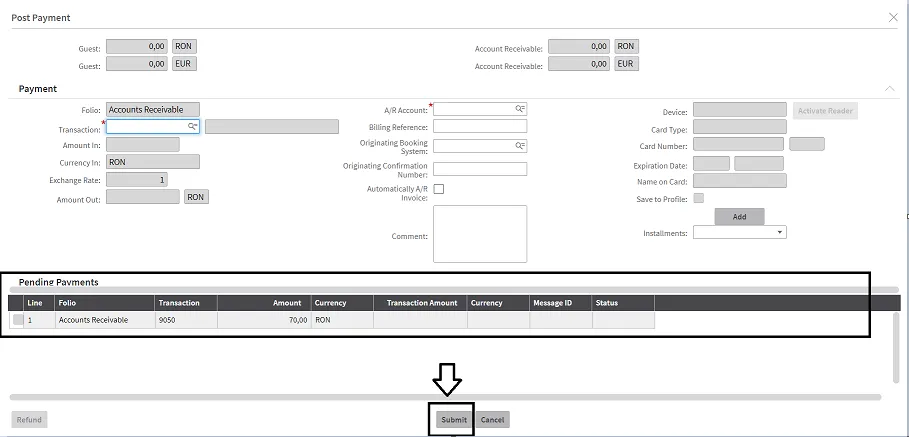
Task: Click the Name on Card field
Action: (x=740, y=181)
